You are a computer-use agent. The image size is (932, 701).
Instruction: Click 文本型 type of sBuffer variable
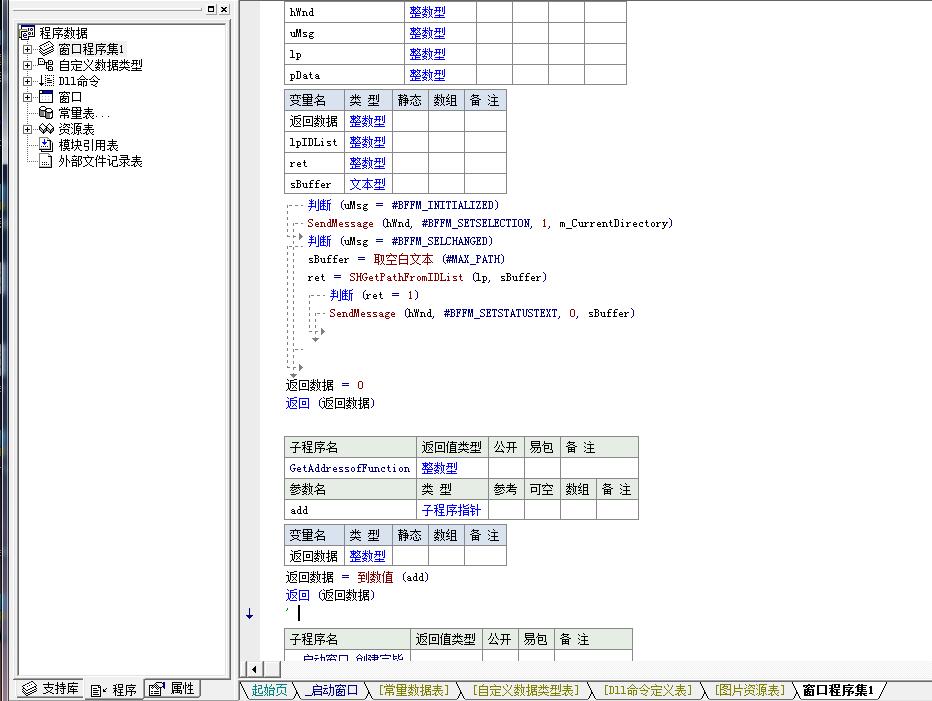pyautogui.click(x=367, y=185)
